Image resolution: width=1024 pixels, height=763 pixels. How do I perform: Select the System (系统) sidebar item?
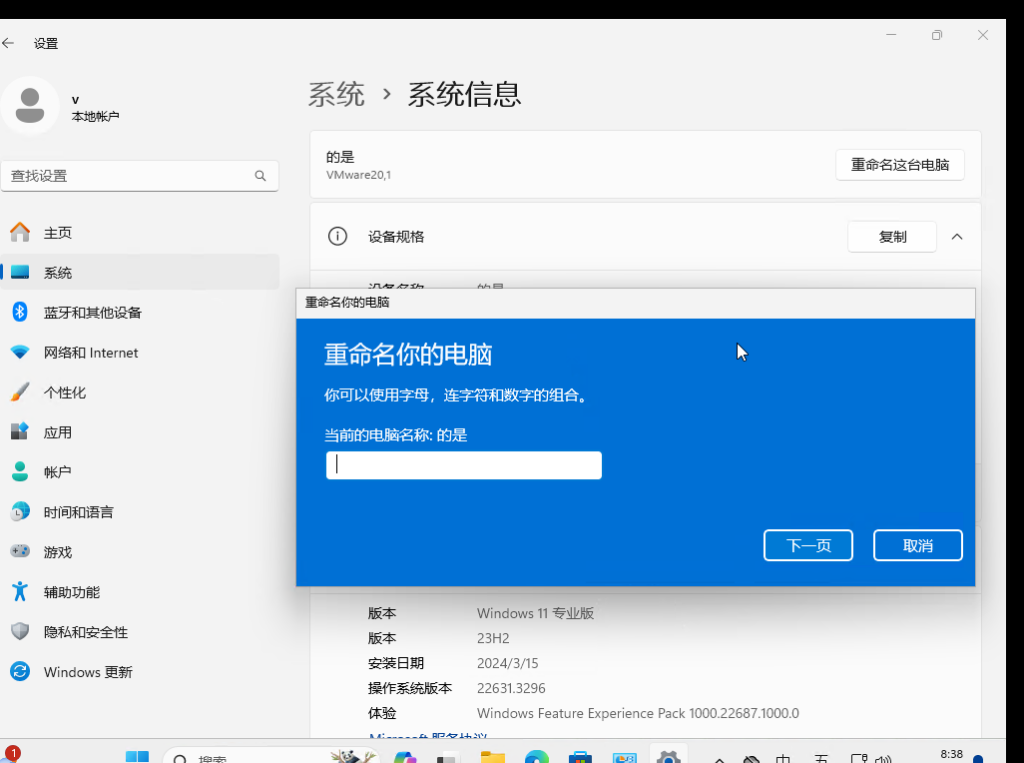[x=58, y=273]
